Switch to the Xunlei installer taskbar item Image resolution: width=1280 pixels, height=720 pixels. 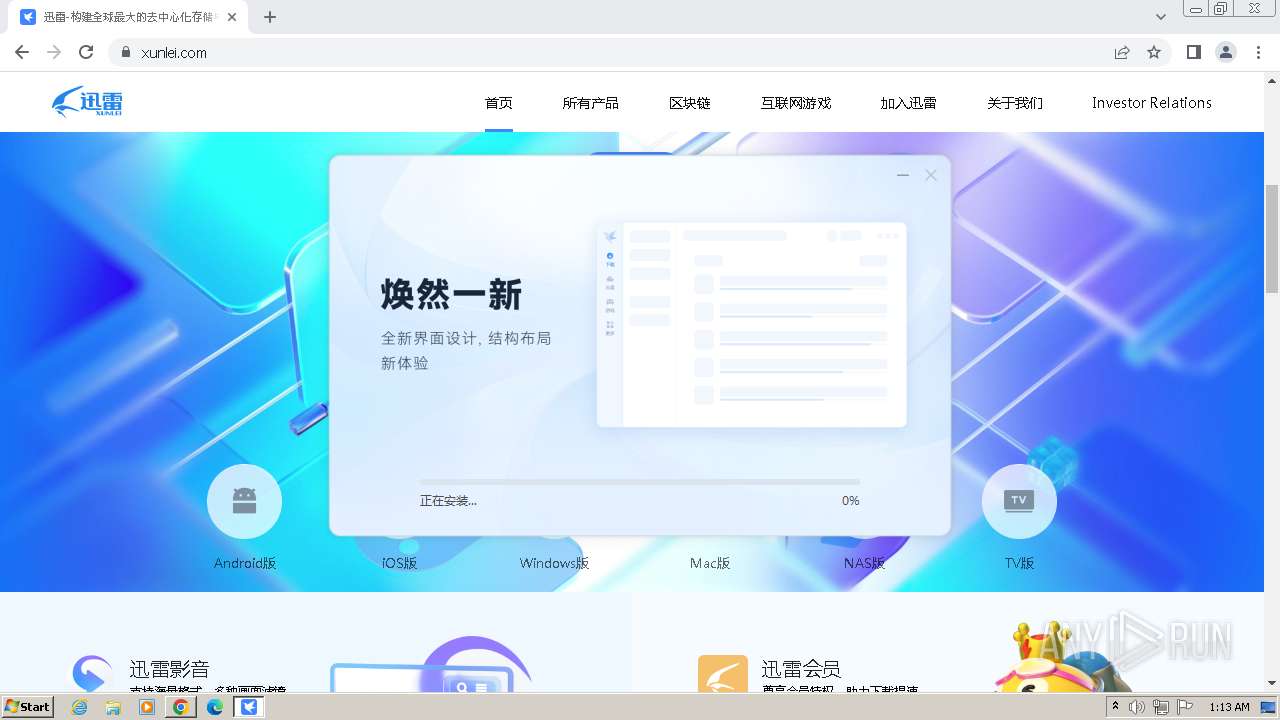(249, 707)
